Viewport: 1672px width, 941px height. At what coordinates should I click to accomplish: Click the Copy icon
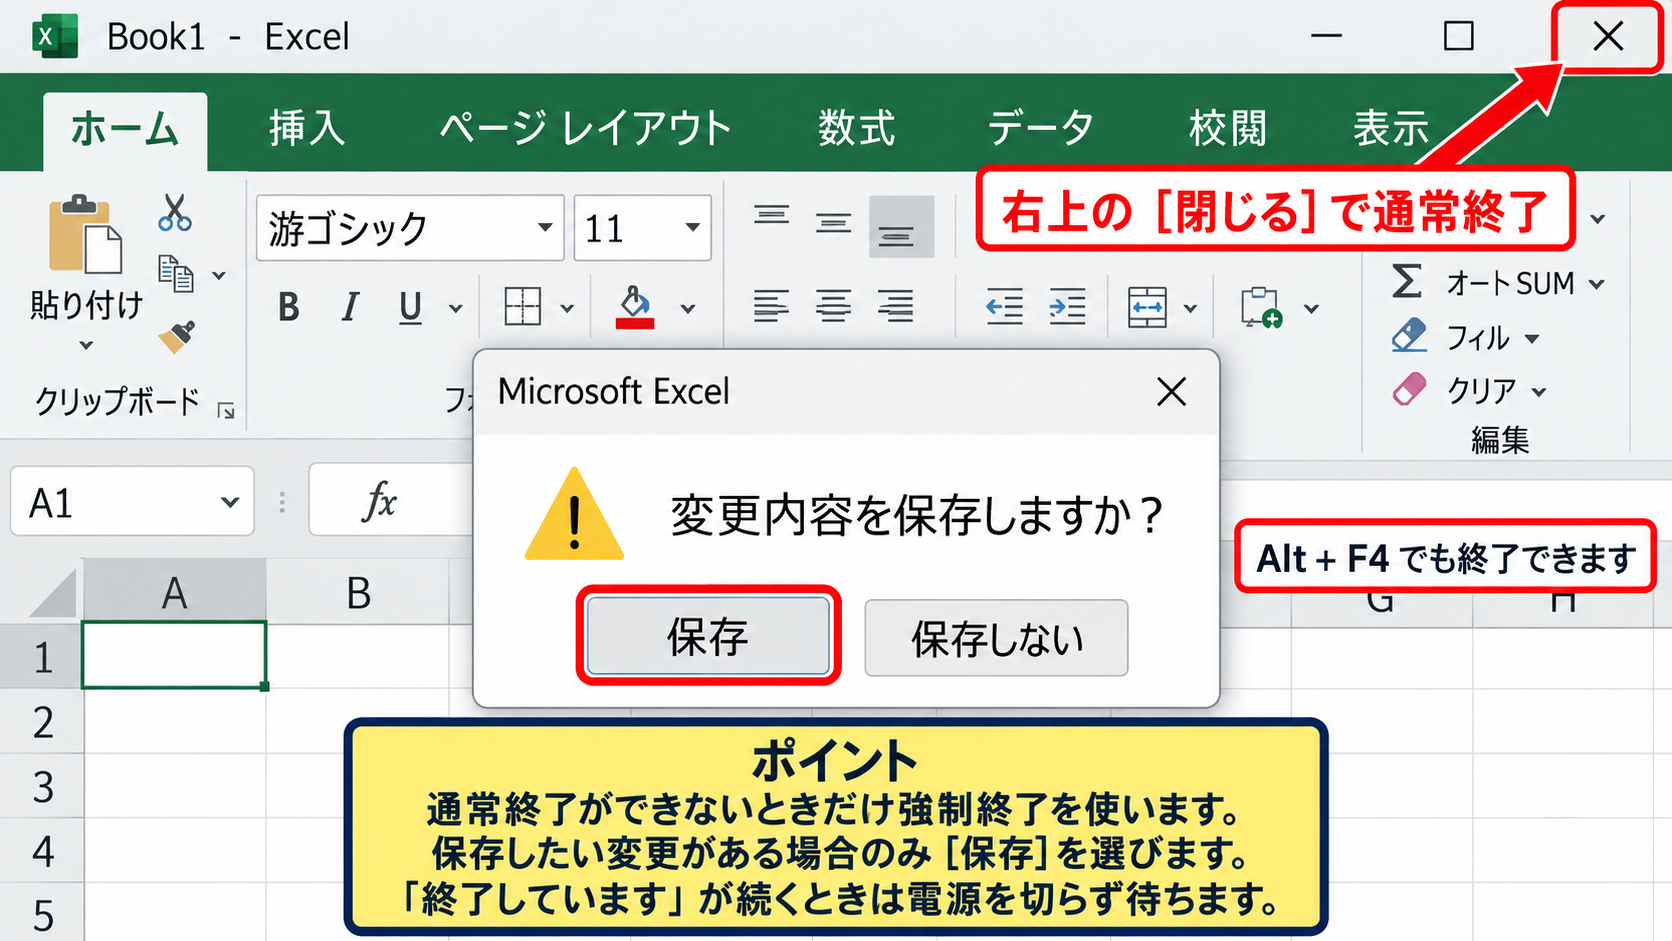176,273
